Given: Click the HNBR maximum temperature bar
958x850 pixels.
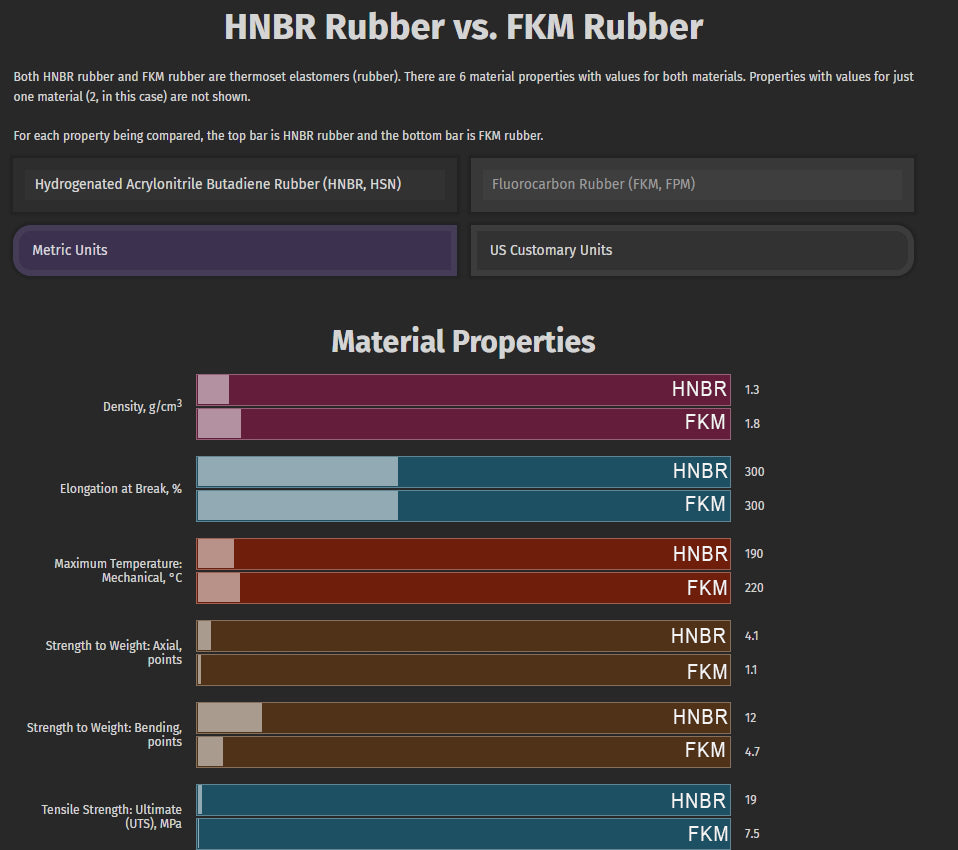Looking at the screenshot, I should [463, 554].
